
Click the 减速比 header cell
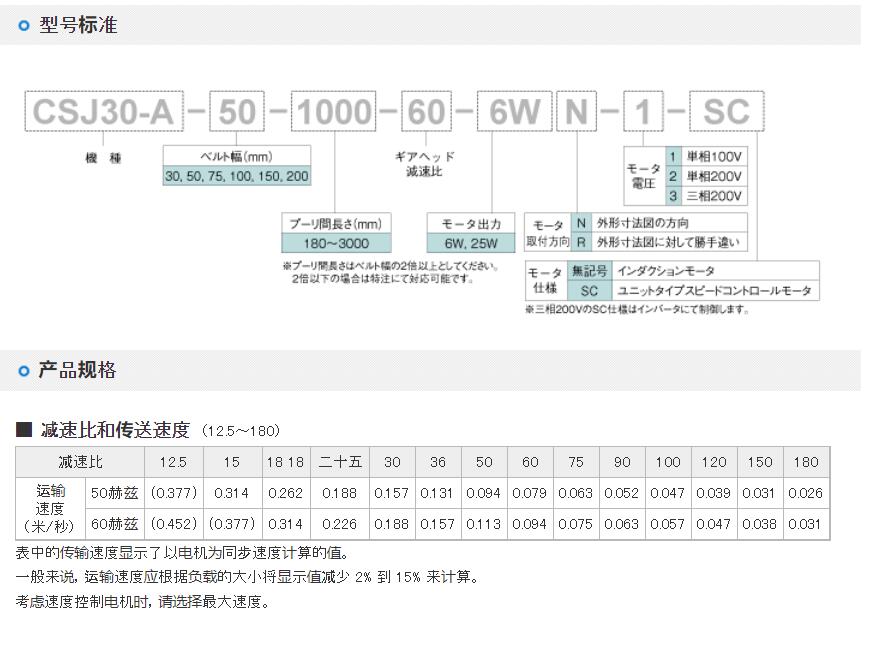tap(80, 462)
